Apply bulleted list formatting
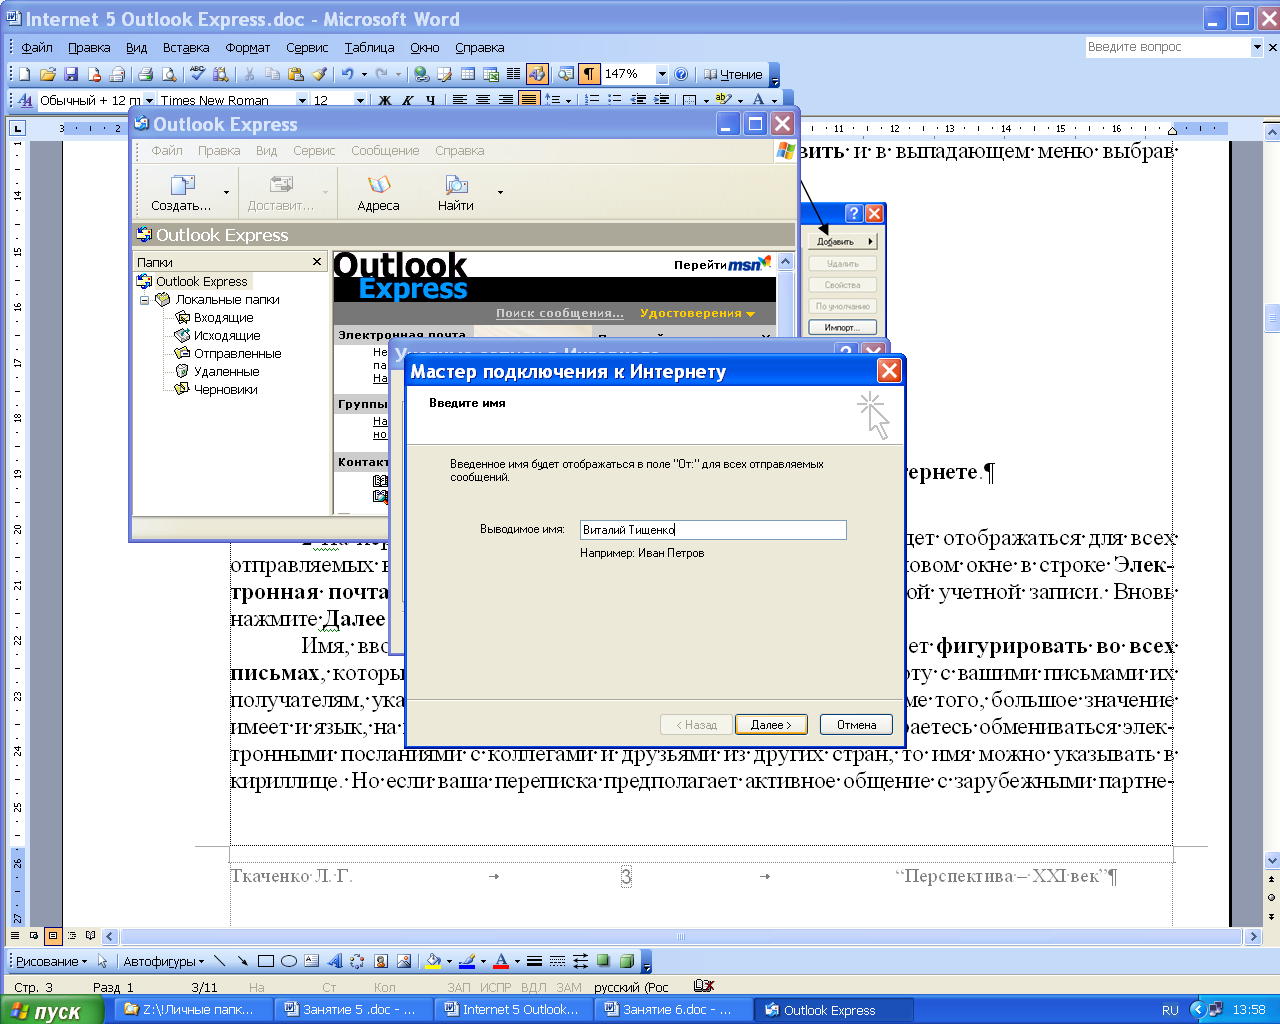Image resolution: width=1280 pixels, height=1024 pixels. pyautogui.click(x=615, y=100)
